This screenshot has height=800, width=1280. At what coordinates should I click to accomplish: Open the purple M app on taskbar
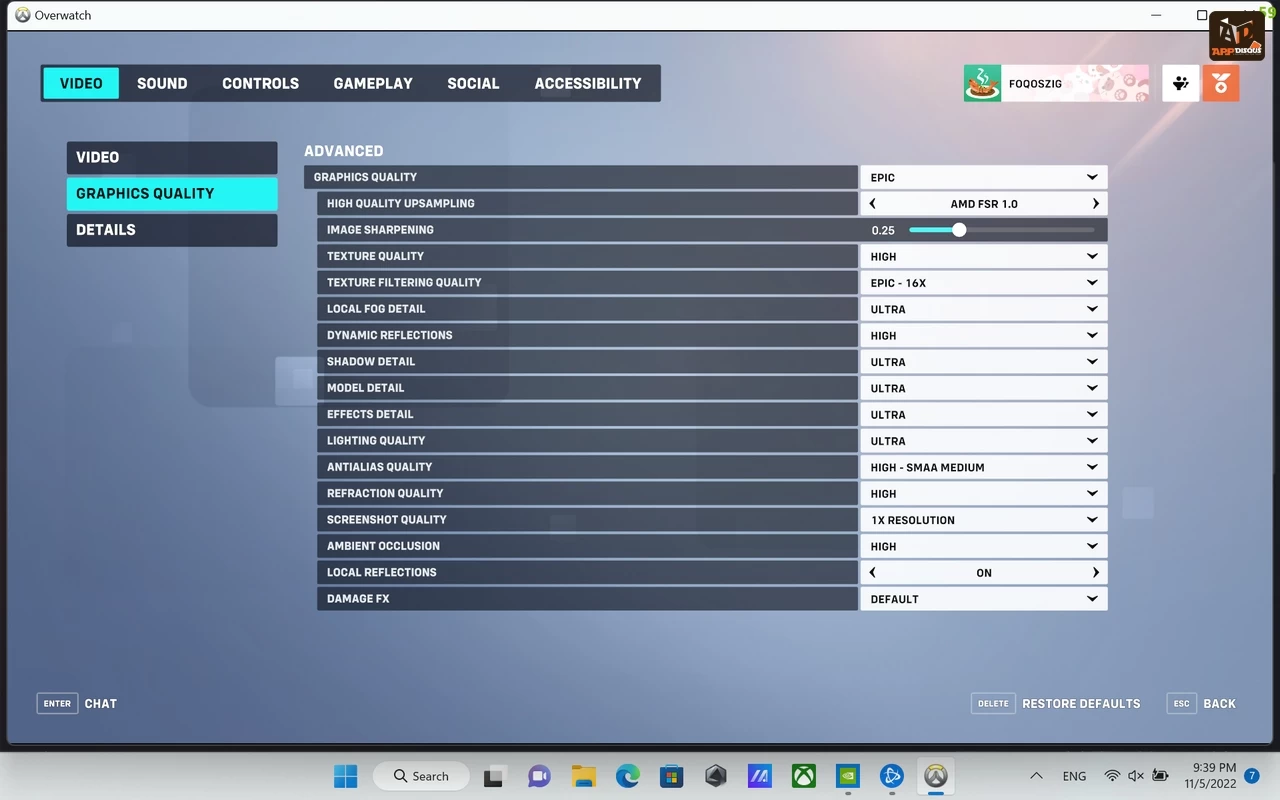pos(759,776)
